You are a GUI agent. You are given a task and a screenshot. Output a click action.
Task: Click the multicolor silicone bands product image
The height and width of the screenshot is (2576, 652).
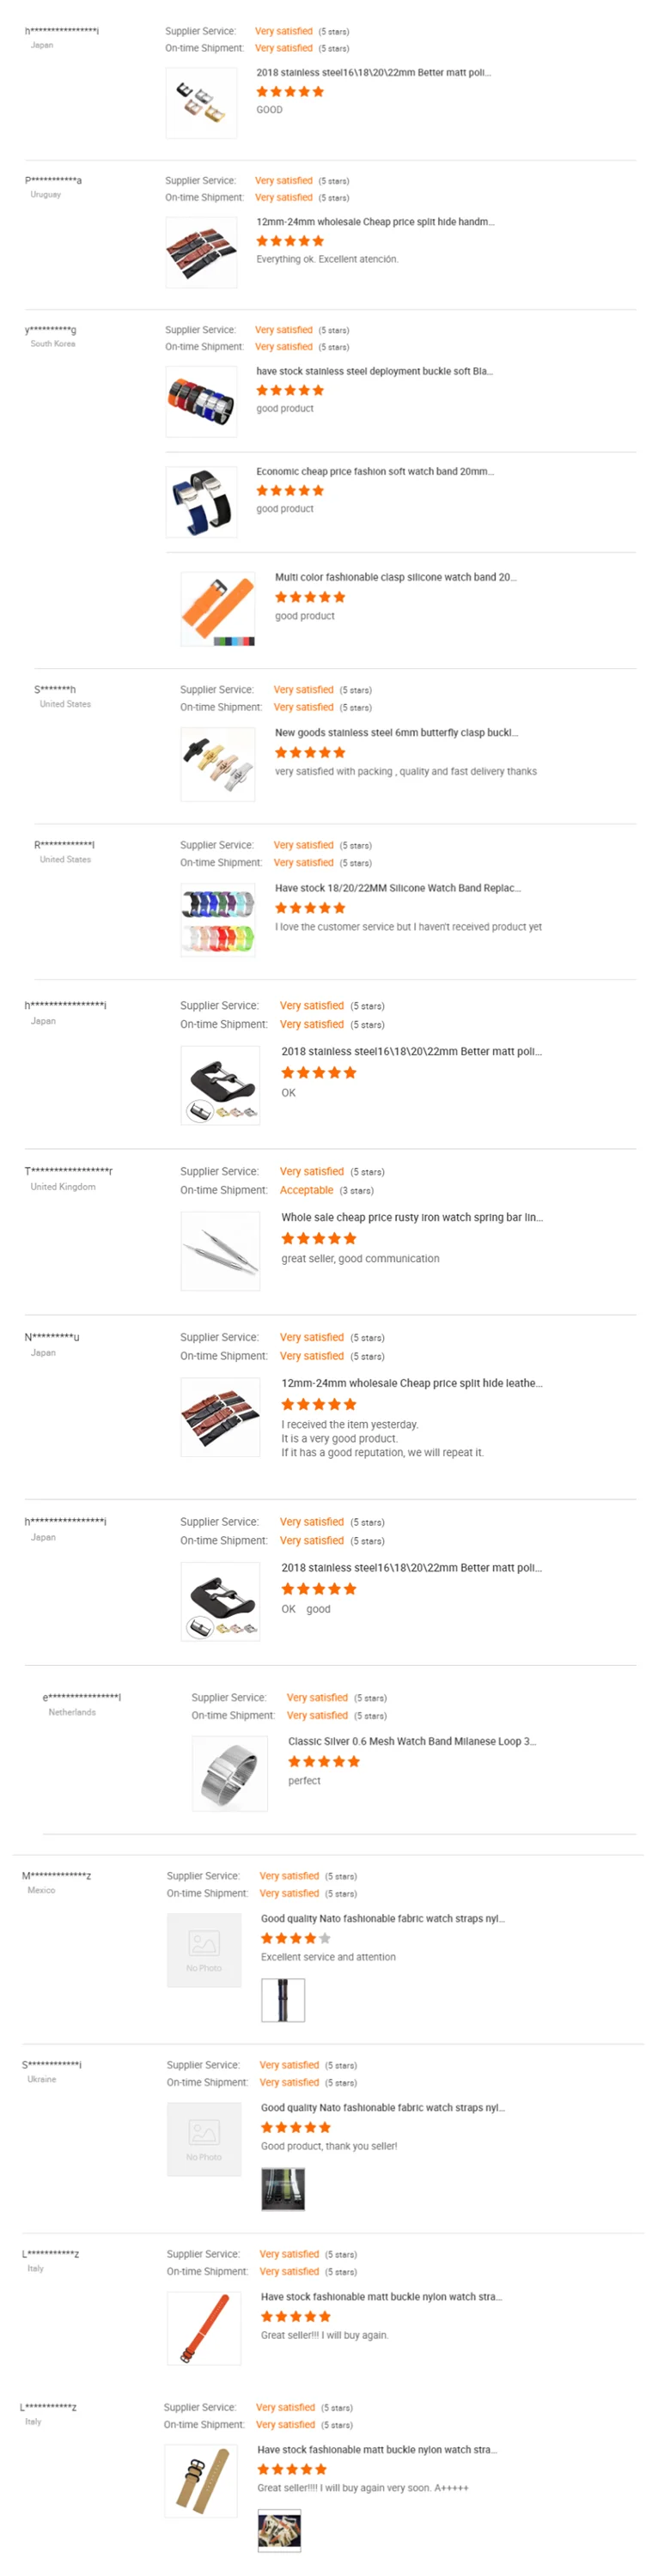click(x=217, y=920)
